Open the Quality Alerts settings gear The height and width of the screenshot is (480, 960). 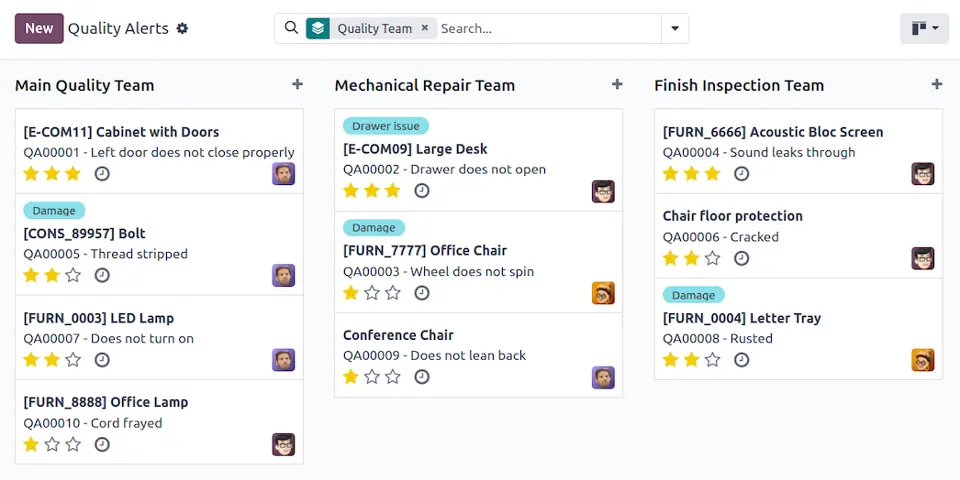pos(182,29)
